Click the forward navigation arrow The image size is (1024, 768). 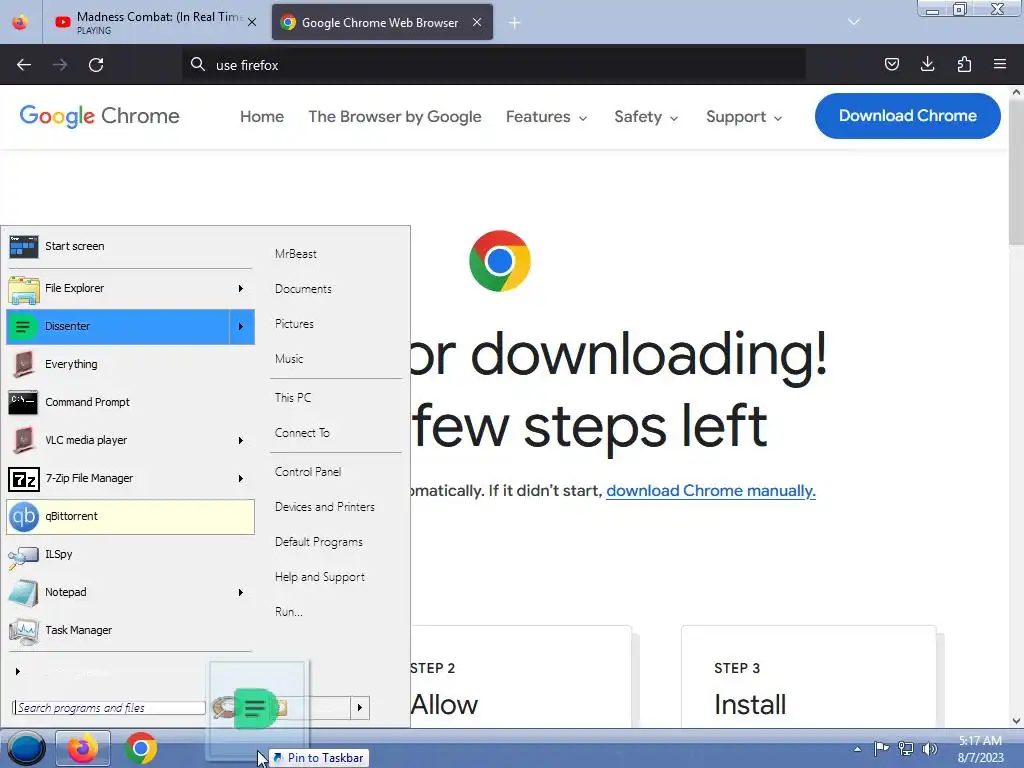pos(60,65)
